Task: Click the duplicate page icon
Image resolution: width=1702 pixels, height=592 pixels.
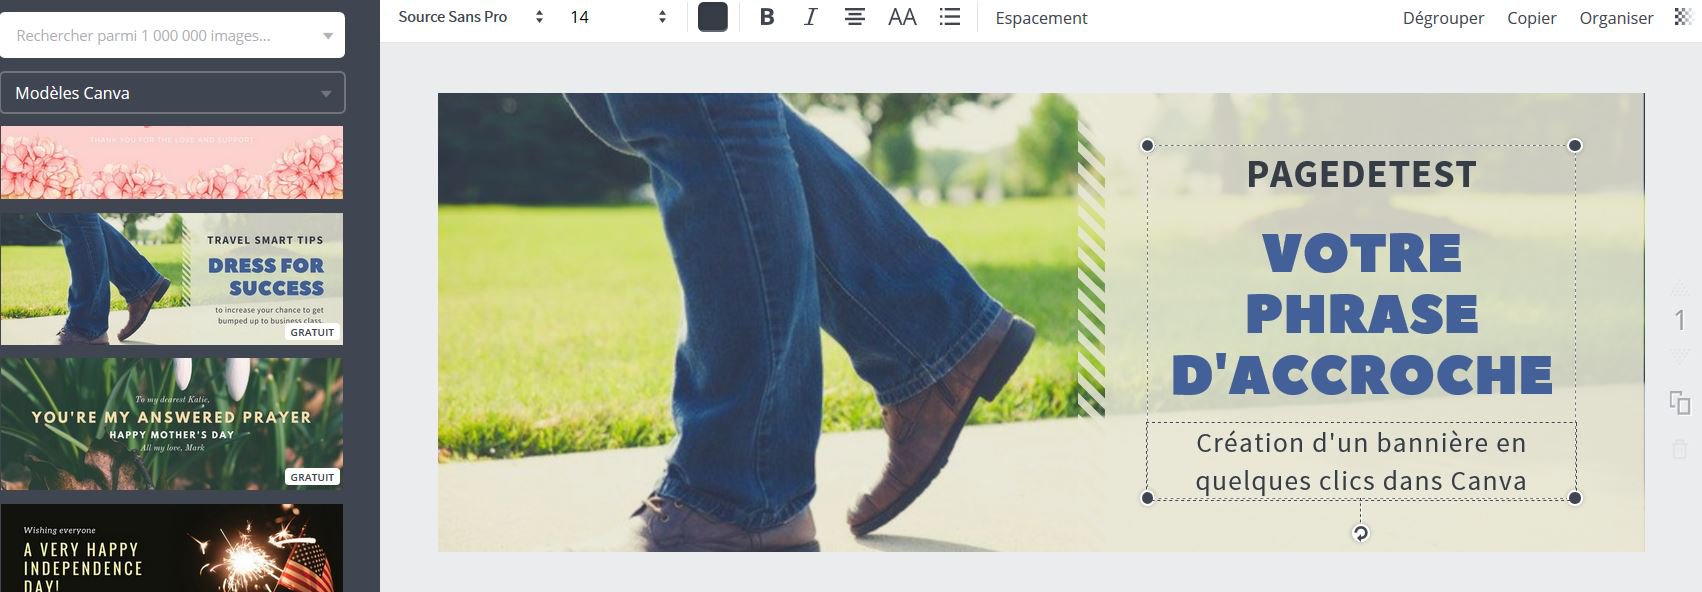Action: click(x=1680, y=403)
